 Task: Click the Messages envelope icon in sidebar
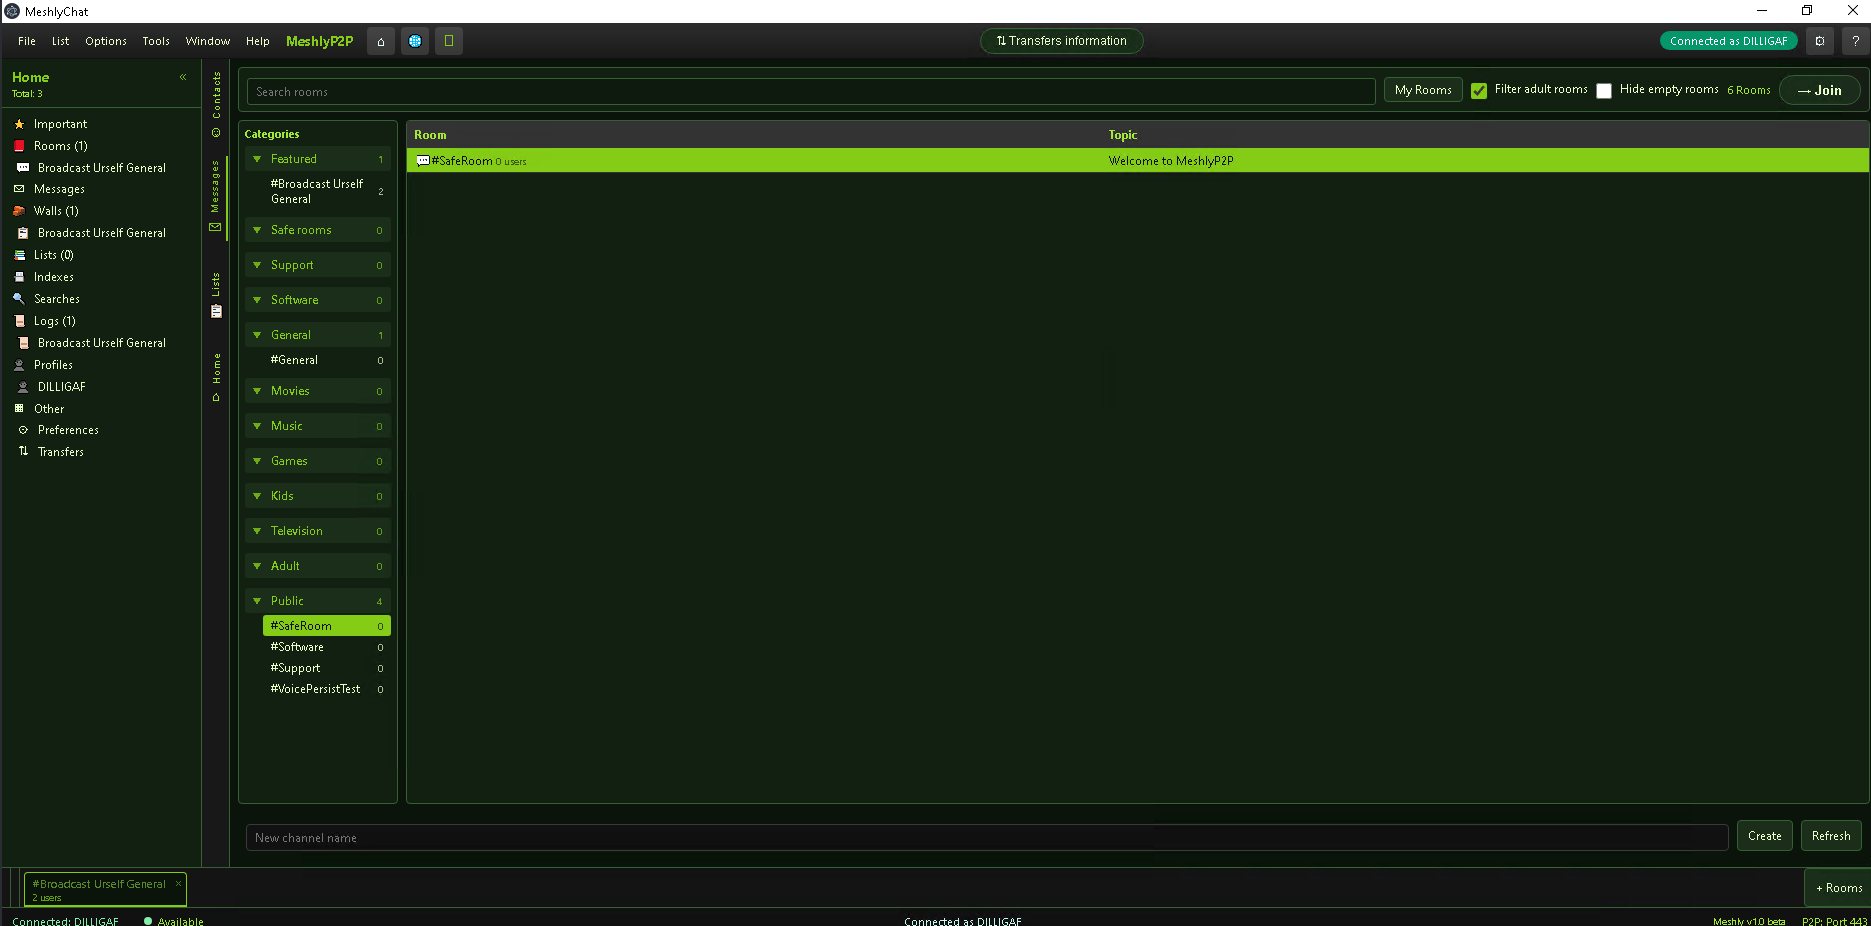19,189
